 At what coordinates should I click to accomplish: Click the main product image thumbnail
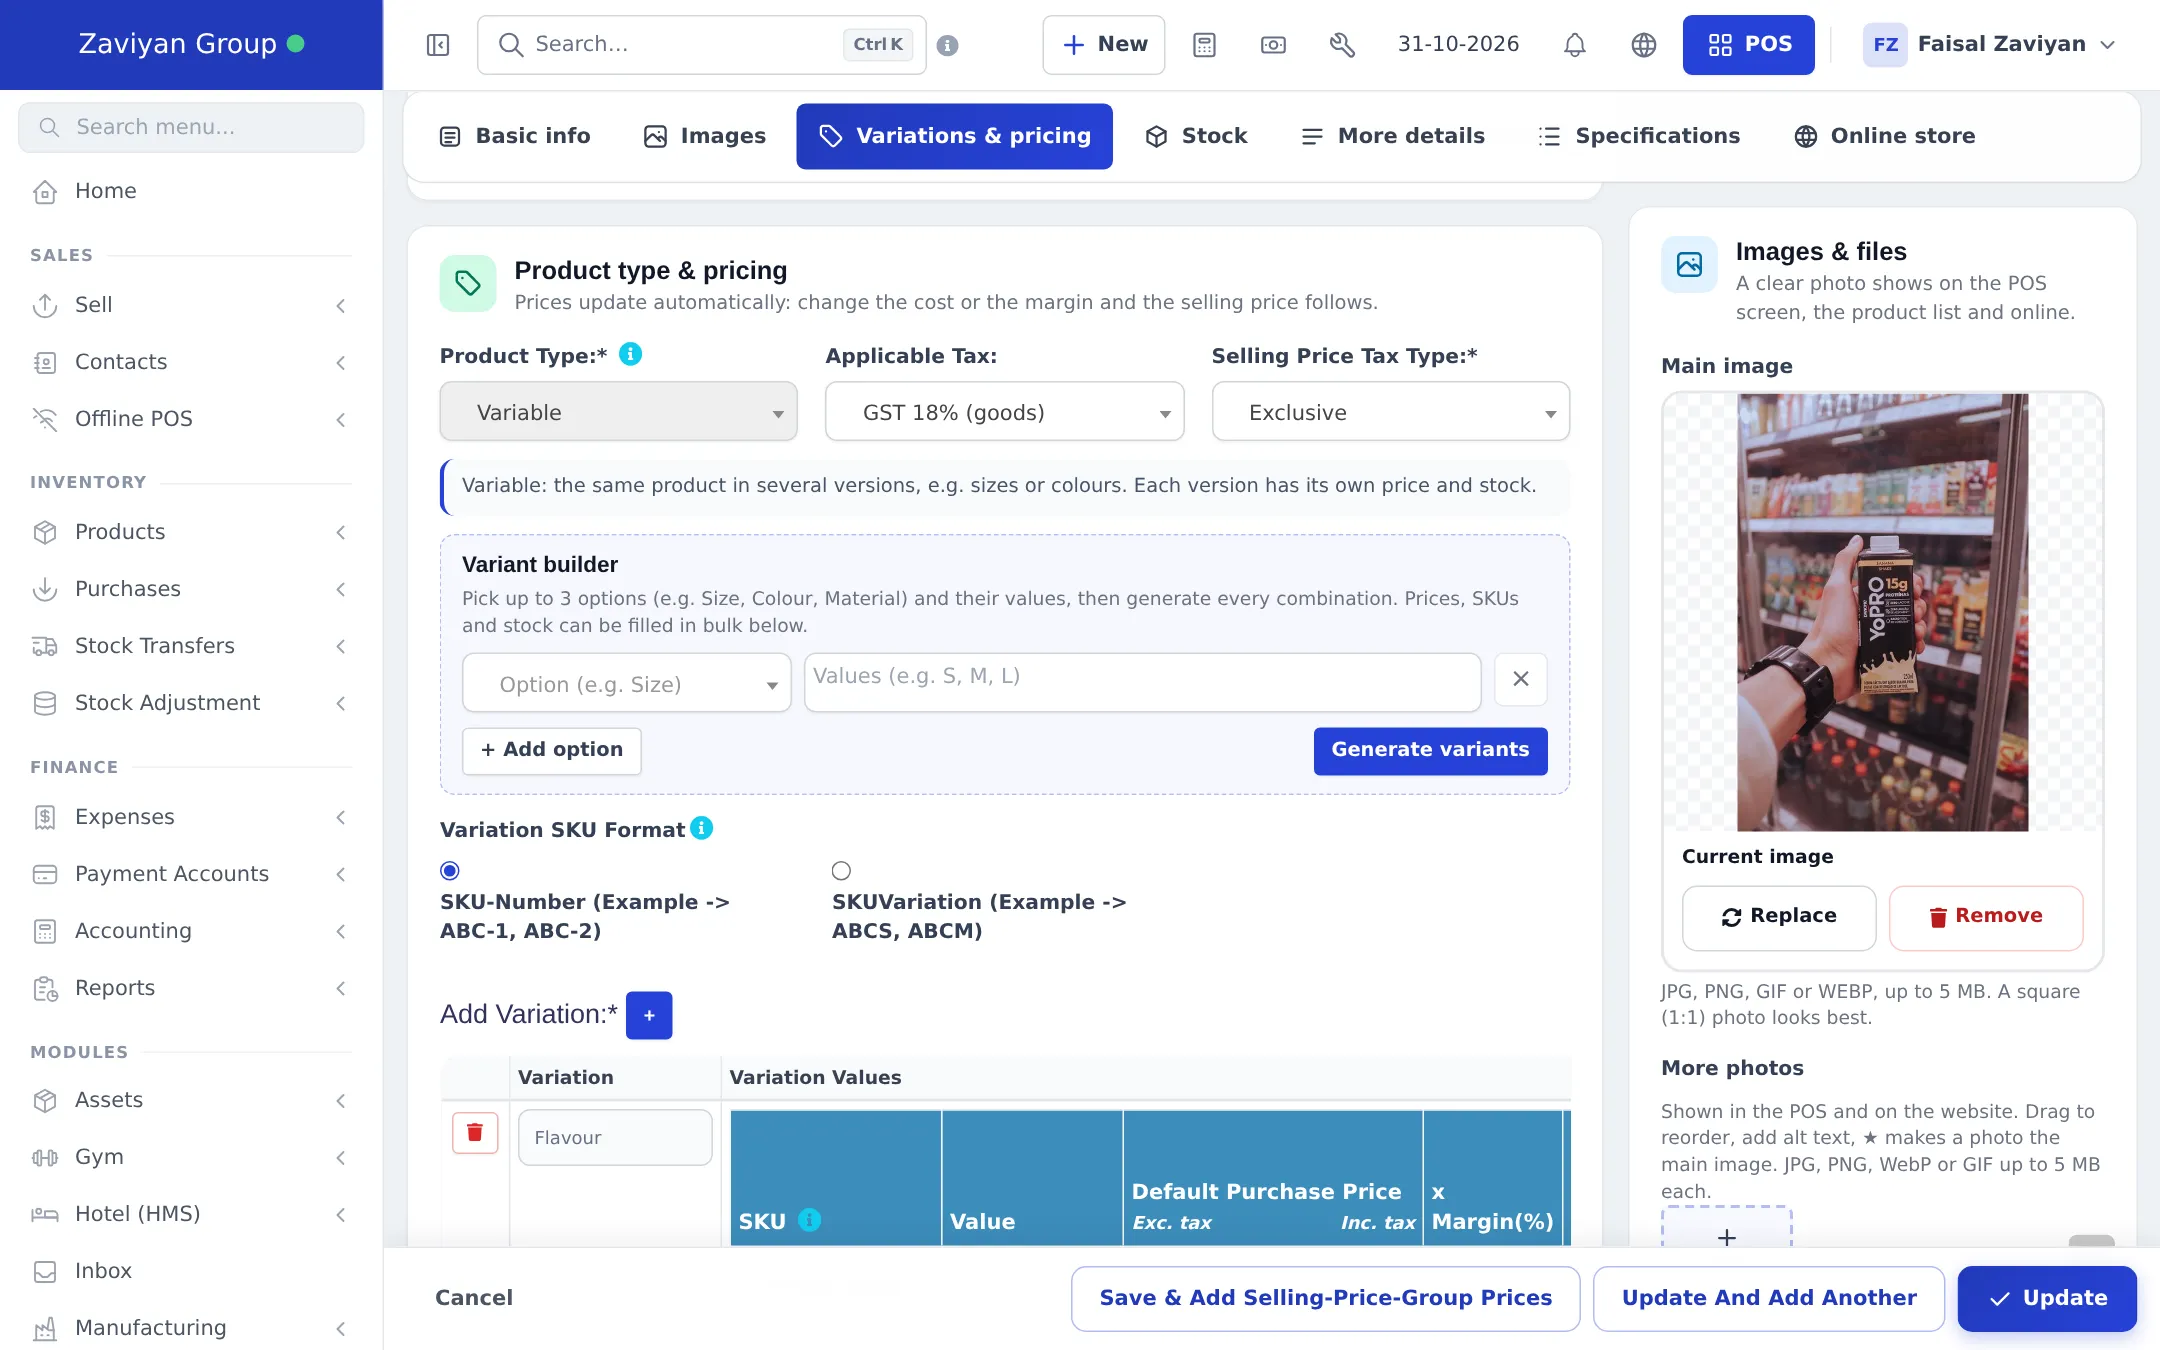1882,612
